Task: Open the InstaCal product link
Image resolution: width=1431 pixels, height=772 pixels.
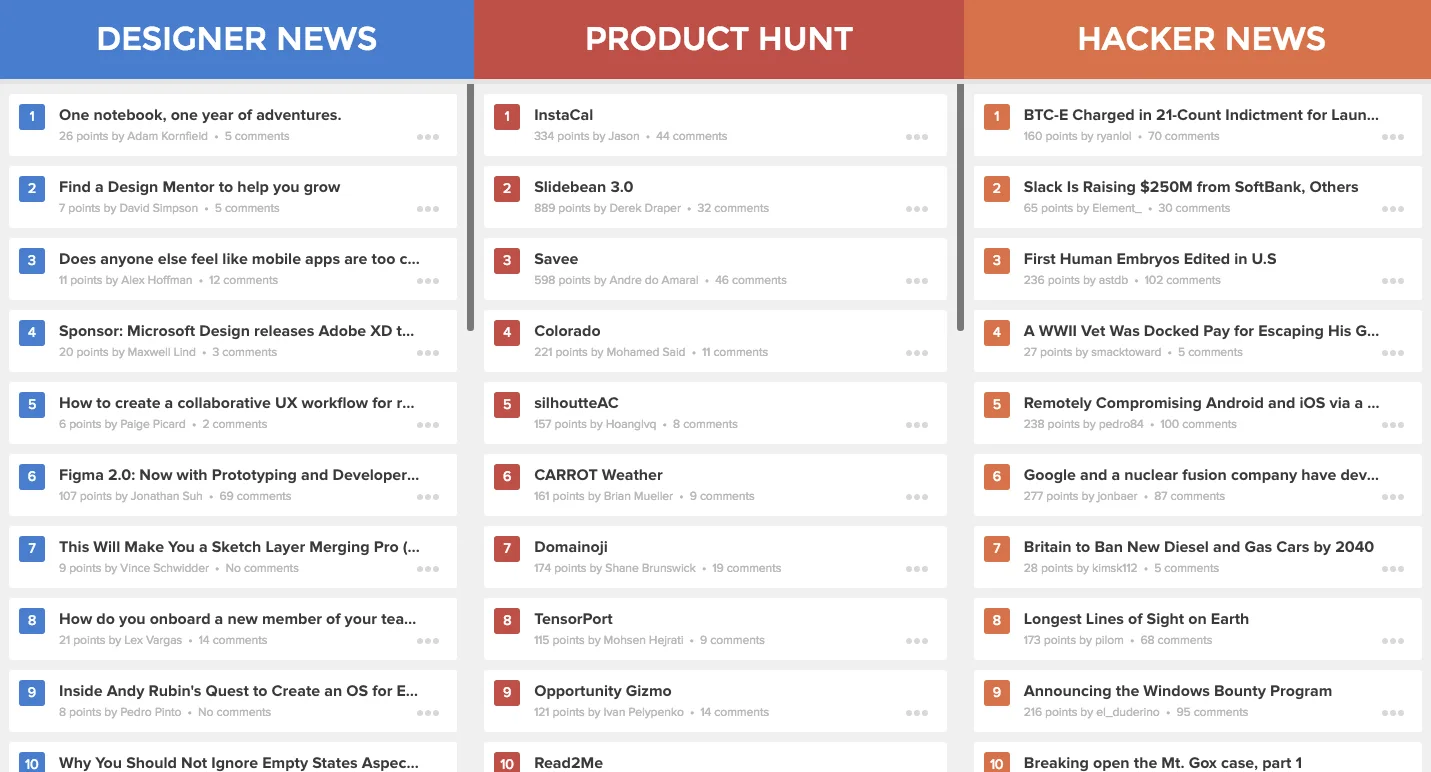Action: 564,115
